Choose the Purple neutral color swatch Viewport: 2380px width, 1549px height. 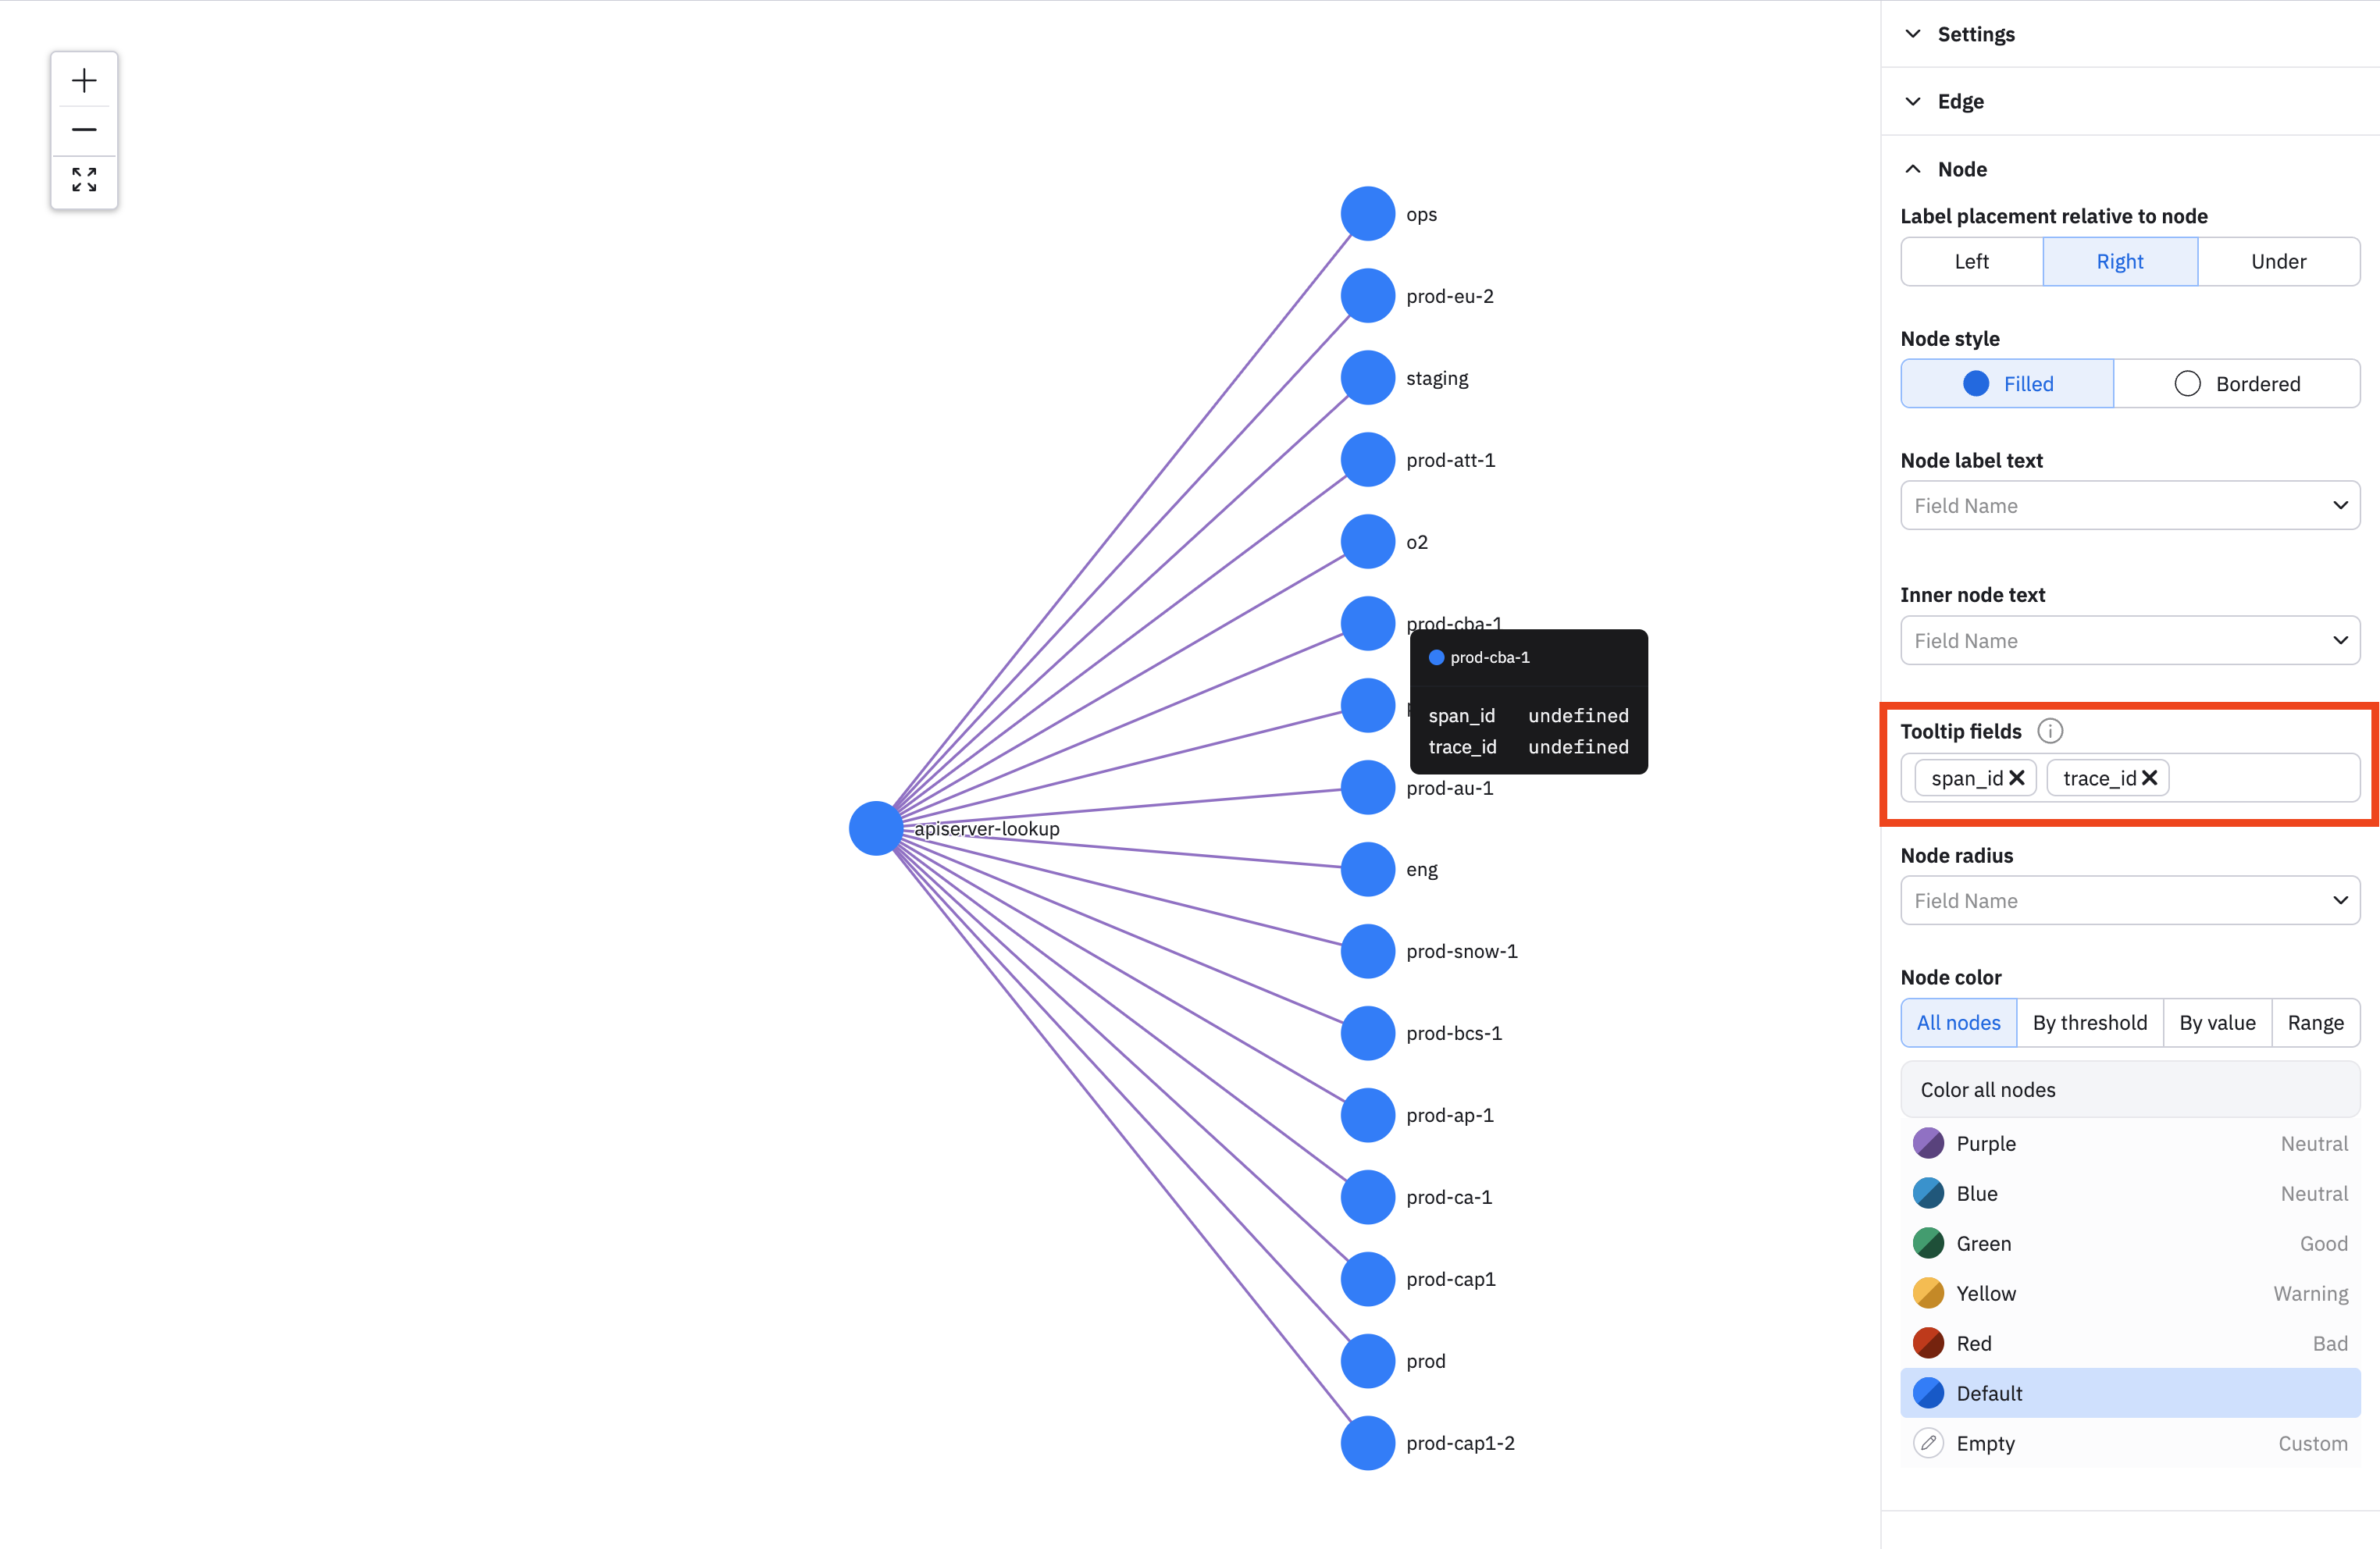click(1928, 1143)
